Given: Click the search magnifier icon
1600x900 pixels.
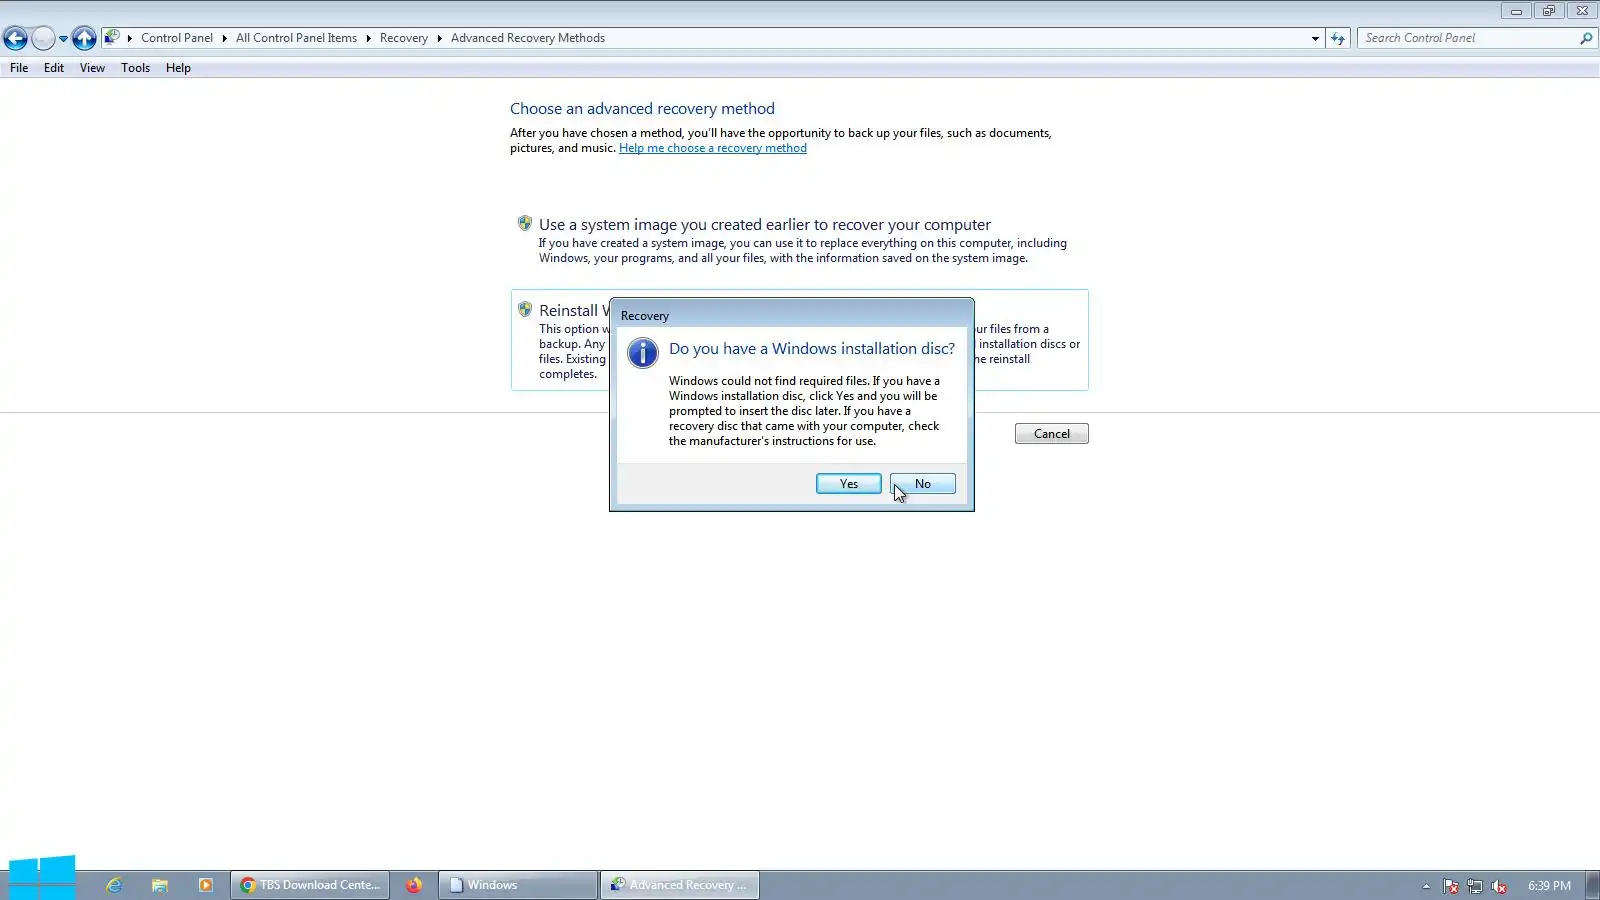Looking at the screenshot, I should coord(1586,38).
